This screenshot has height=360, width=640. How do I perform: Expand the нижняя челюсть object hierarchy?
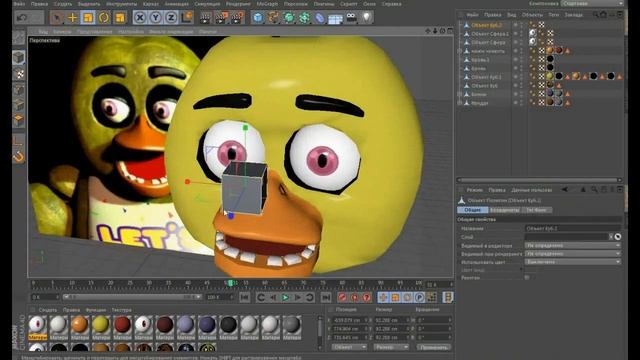click(460, 51)
